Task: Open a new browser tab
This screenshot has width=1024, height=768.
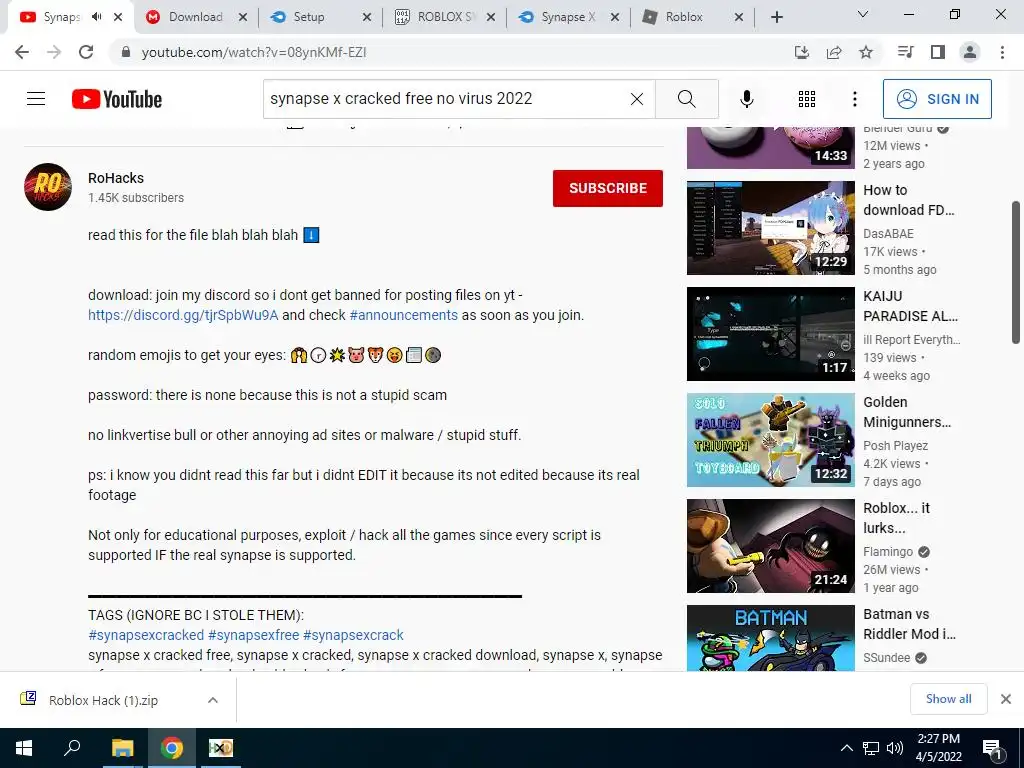Action: click(776, 17)
